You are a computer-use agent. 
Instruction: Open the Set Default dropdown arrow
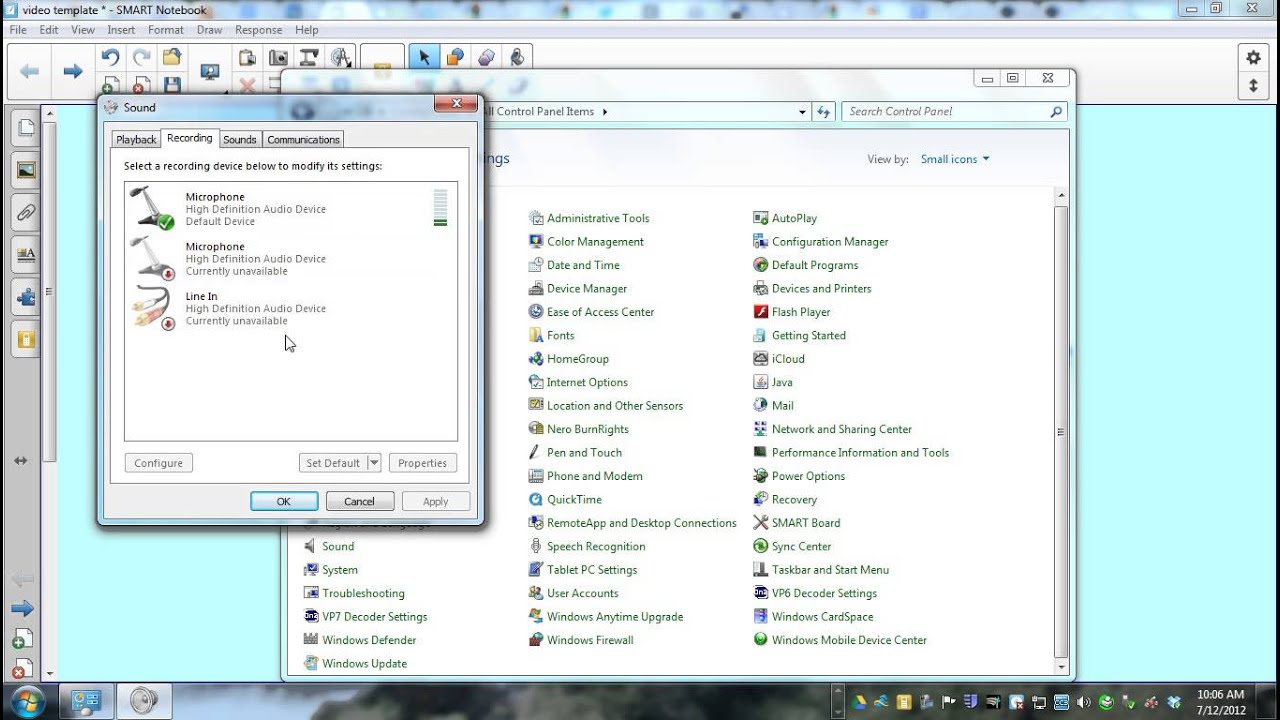click(373, 462)
